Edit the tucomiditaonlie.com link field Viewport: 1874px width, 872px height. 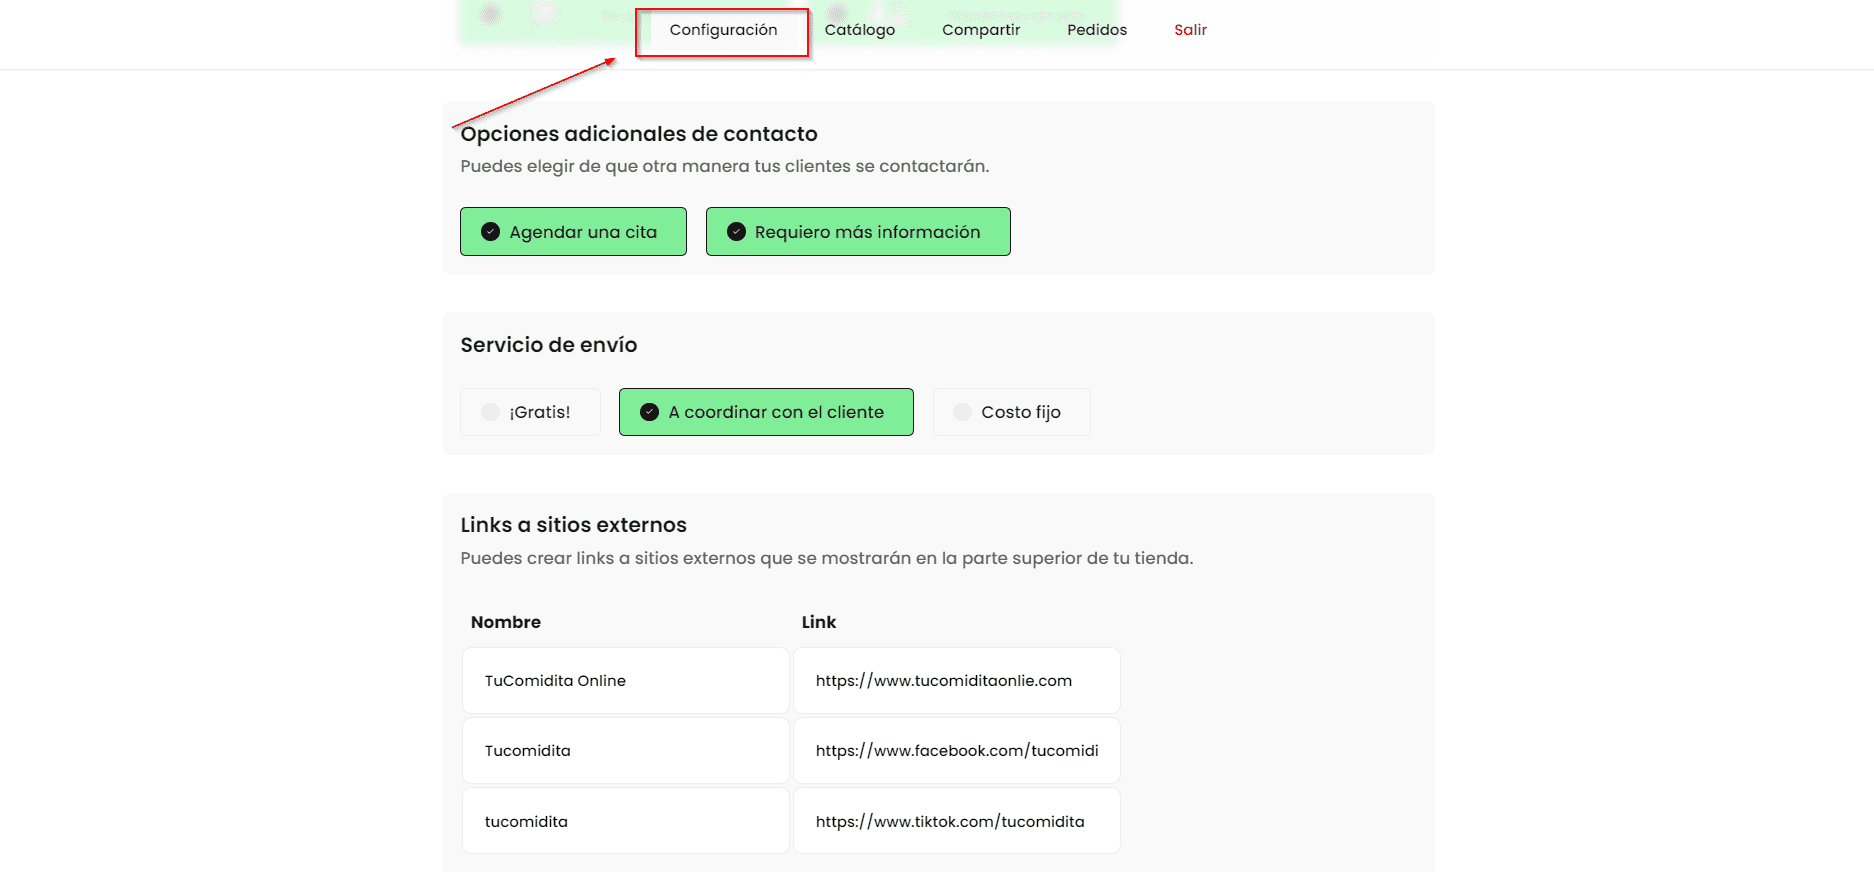tap(956, 681)
